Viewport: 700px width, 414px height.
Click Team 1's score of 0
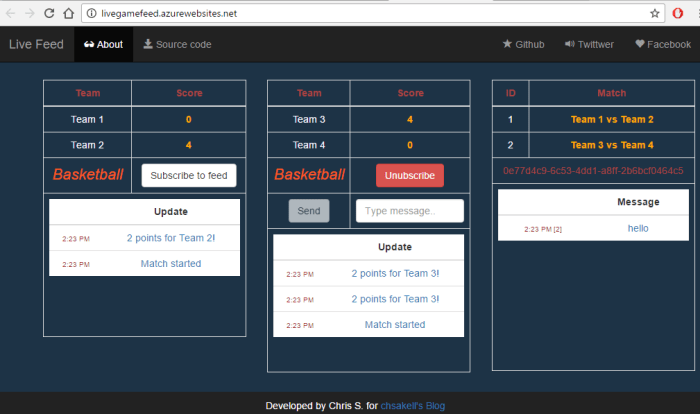pos(188,119)
